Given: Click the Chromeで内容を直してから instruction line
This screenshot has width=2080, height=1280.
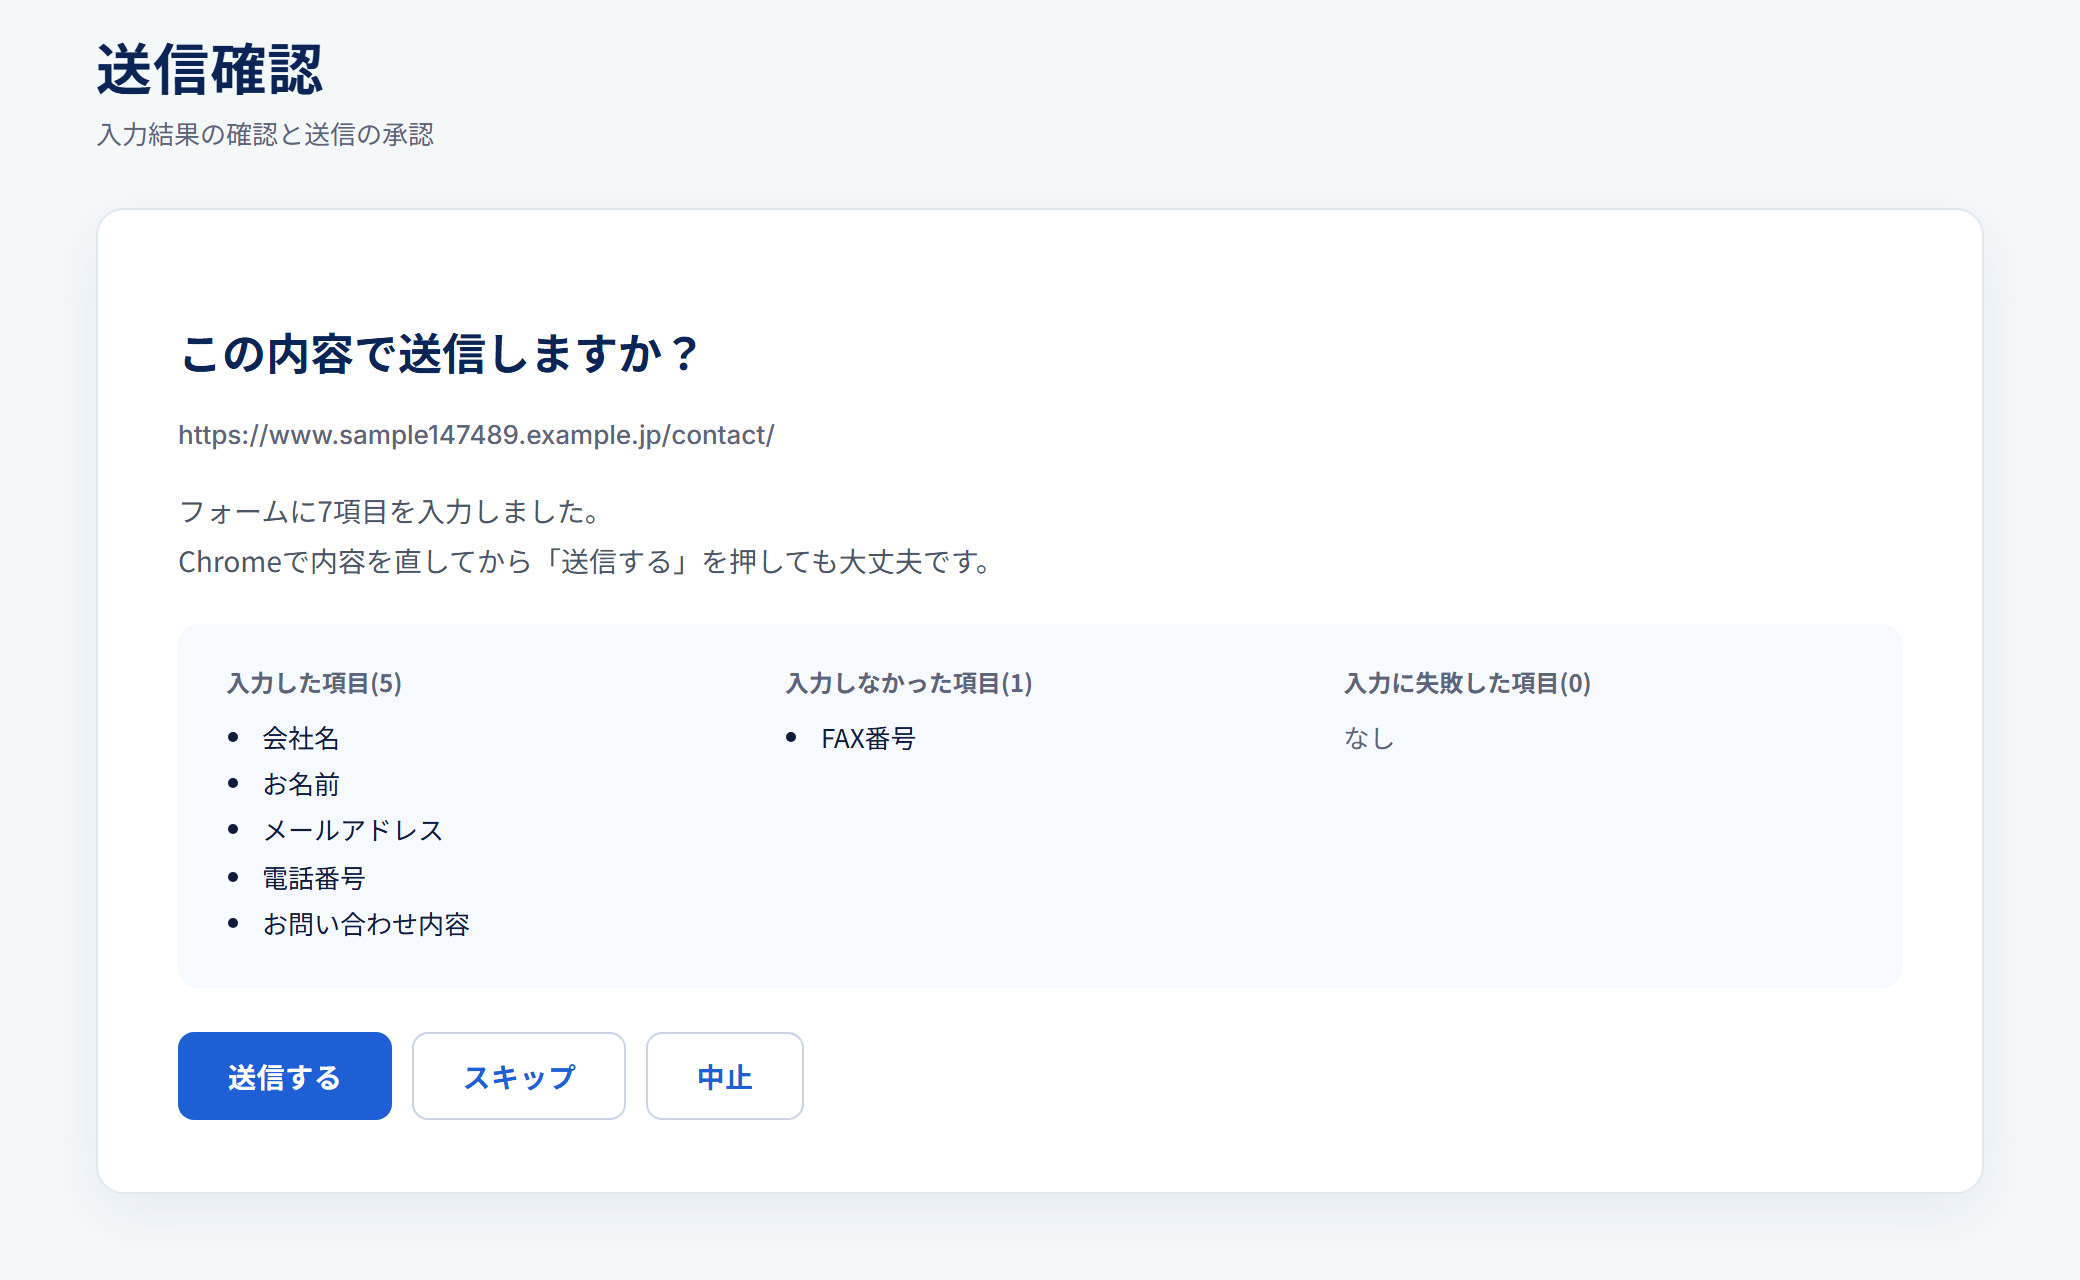Looking at the screenshot, I should coord(586,562).
